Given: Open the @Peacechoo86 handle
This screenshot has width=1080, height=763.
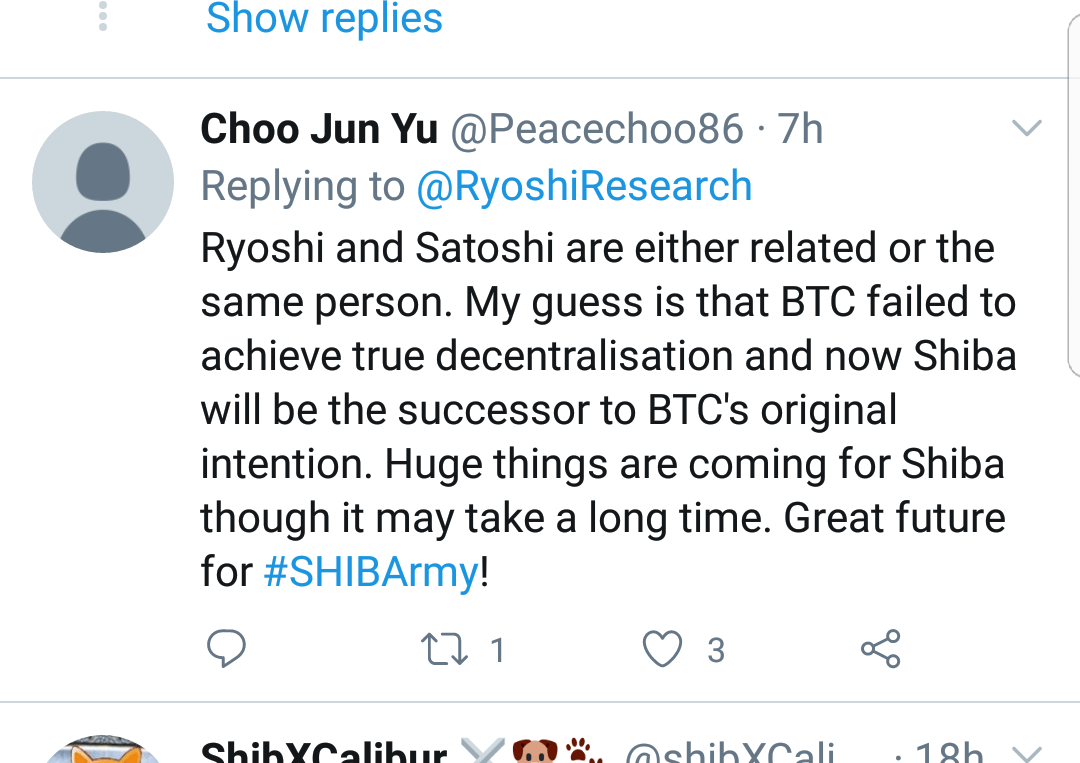Looking at the screenshot, I should pyautogui.click(x=597, y=129).
